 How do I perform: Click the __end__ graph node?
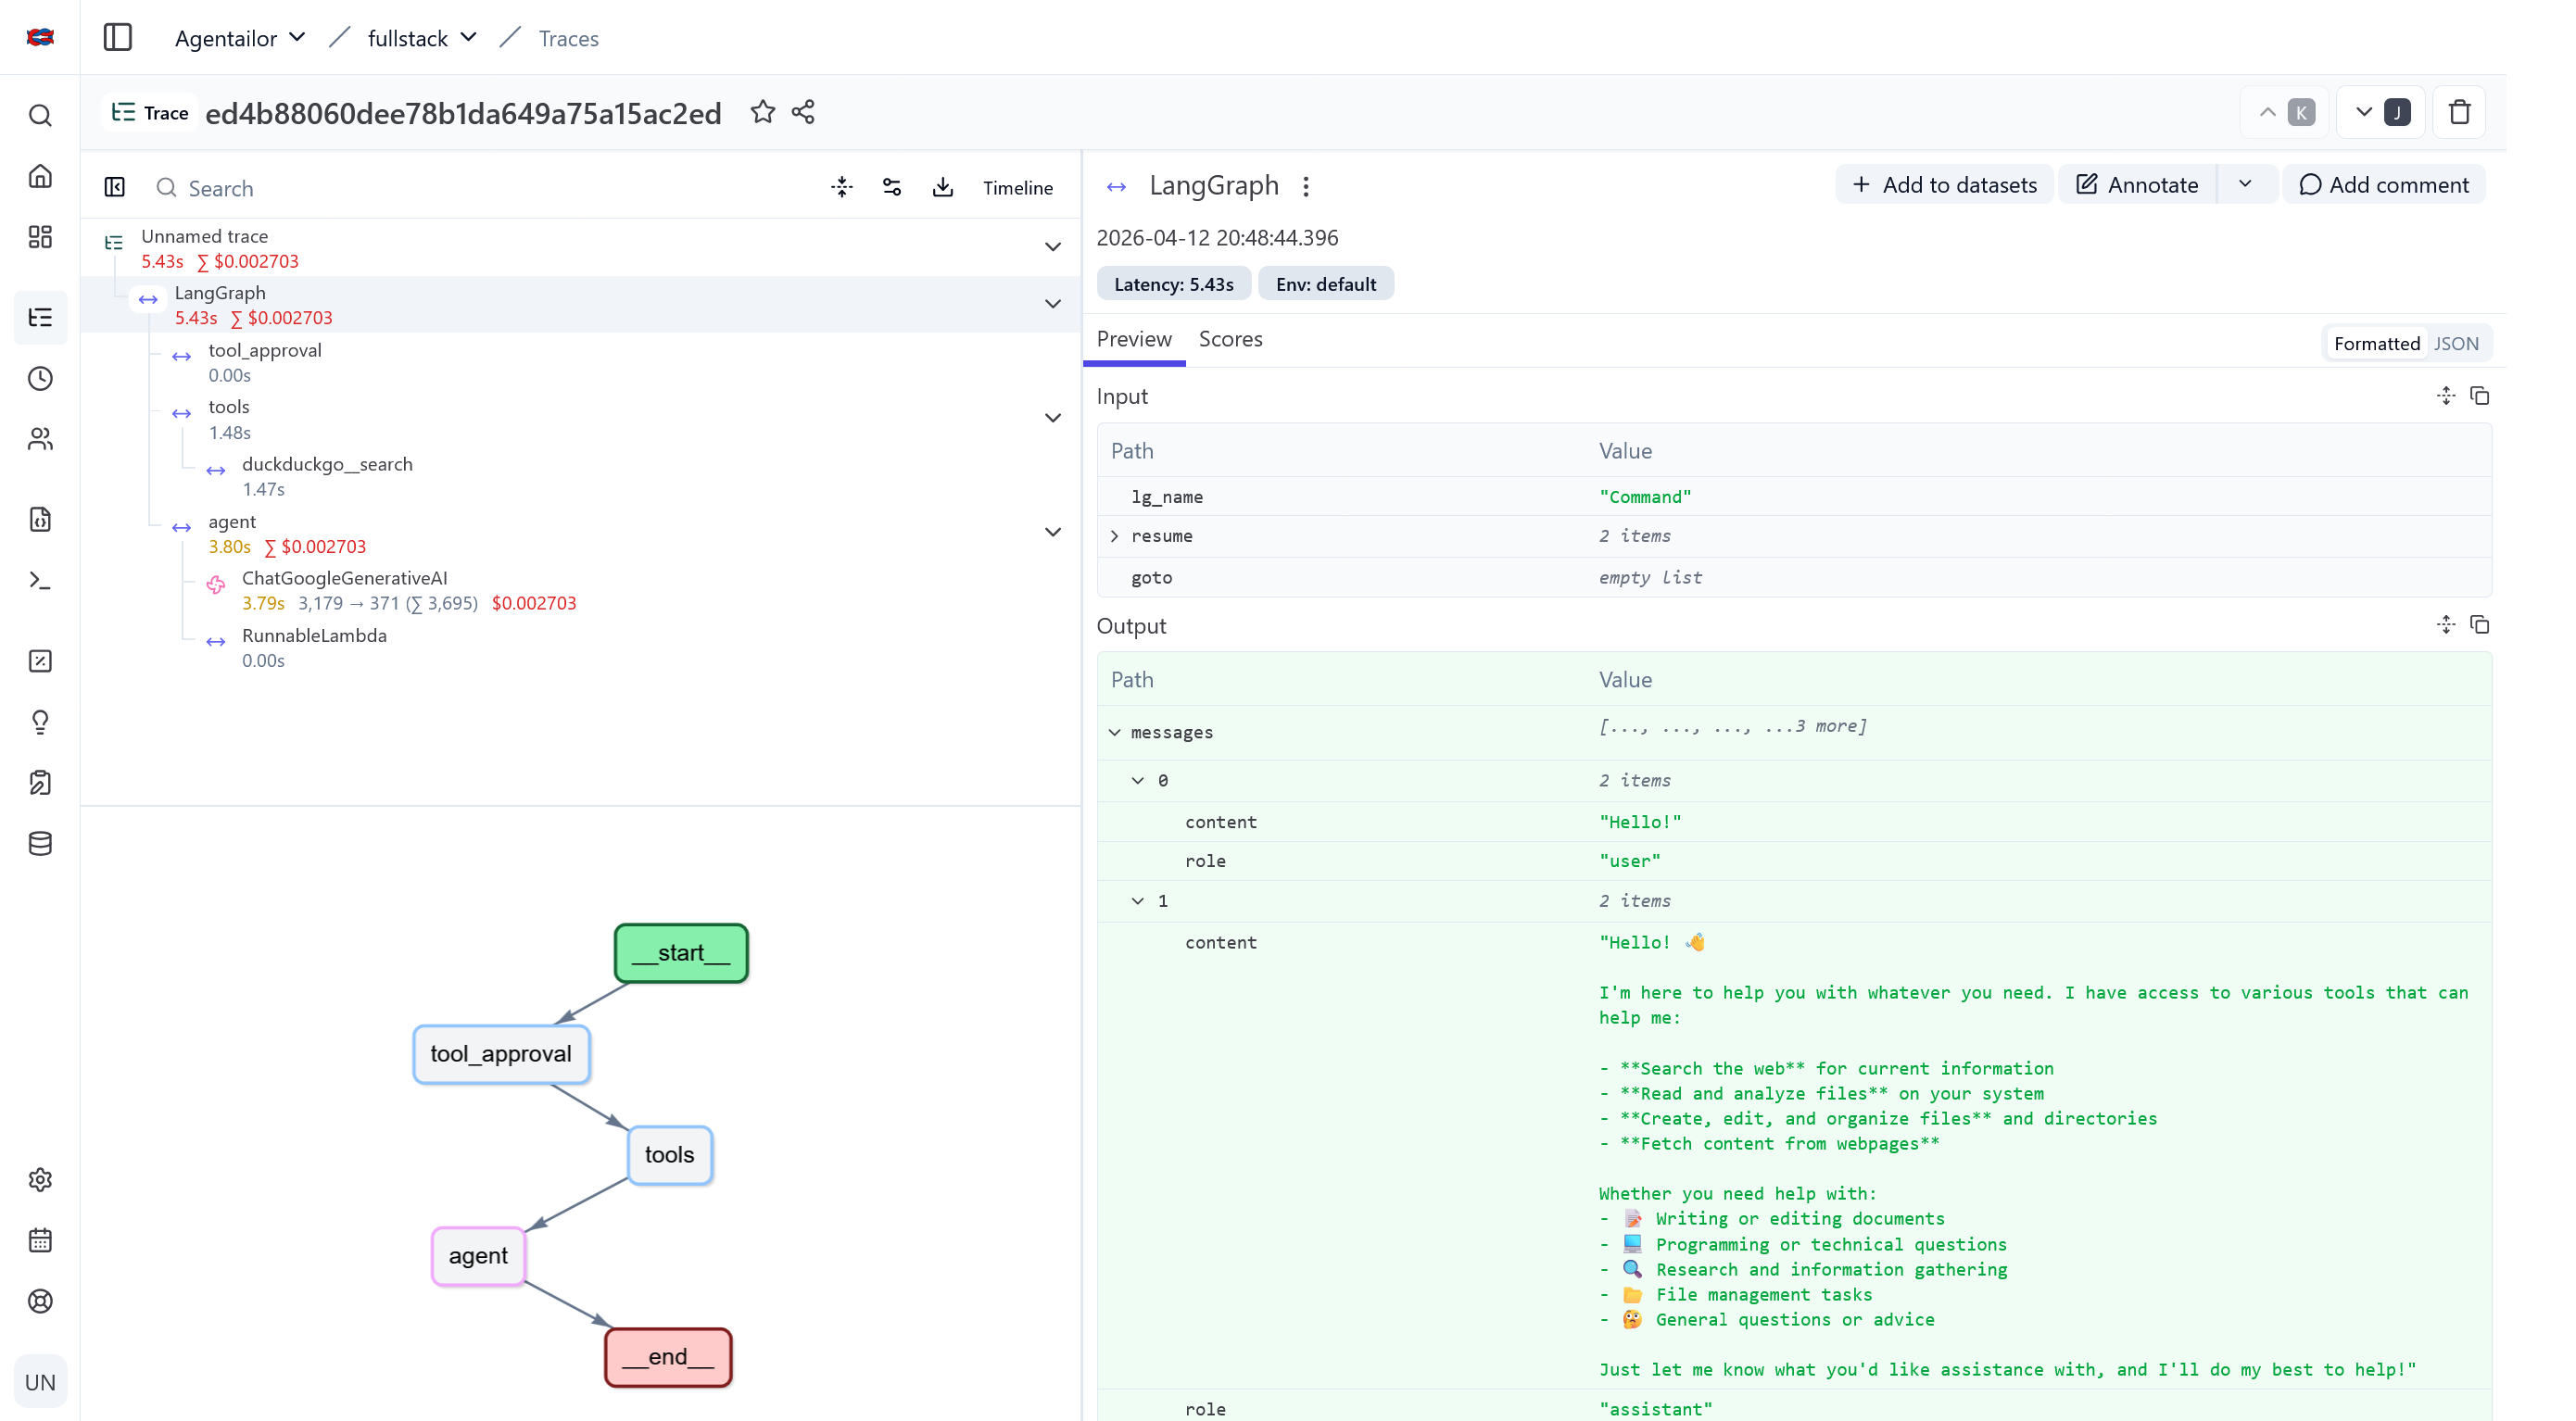[x=668, y=1357]
